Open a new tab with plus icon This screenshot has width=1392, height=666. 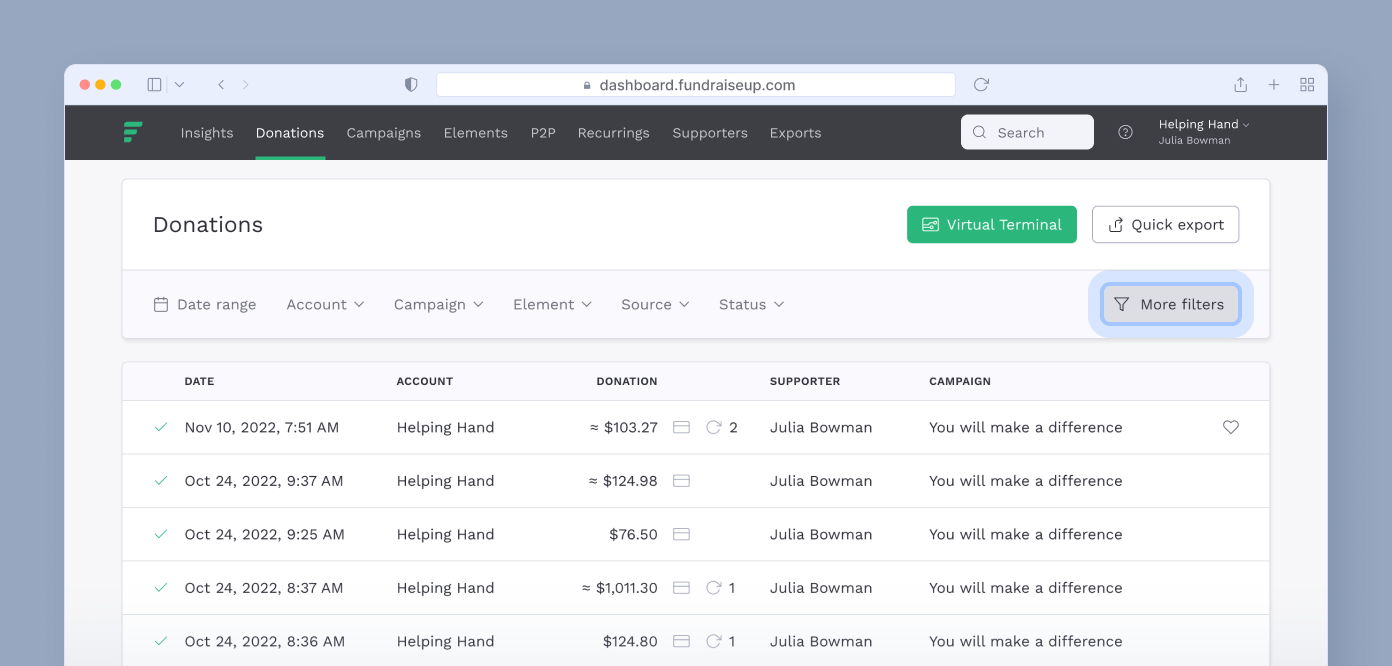pyautogui.click(x=1274, y=85)
